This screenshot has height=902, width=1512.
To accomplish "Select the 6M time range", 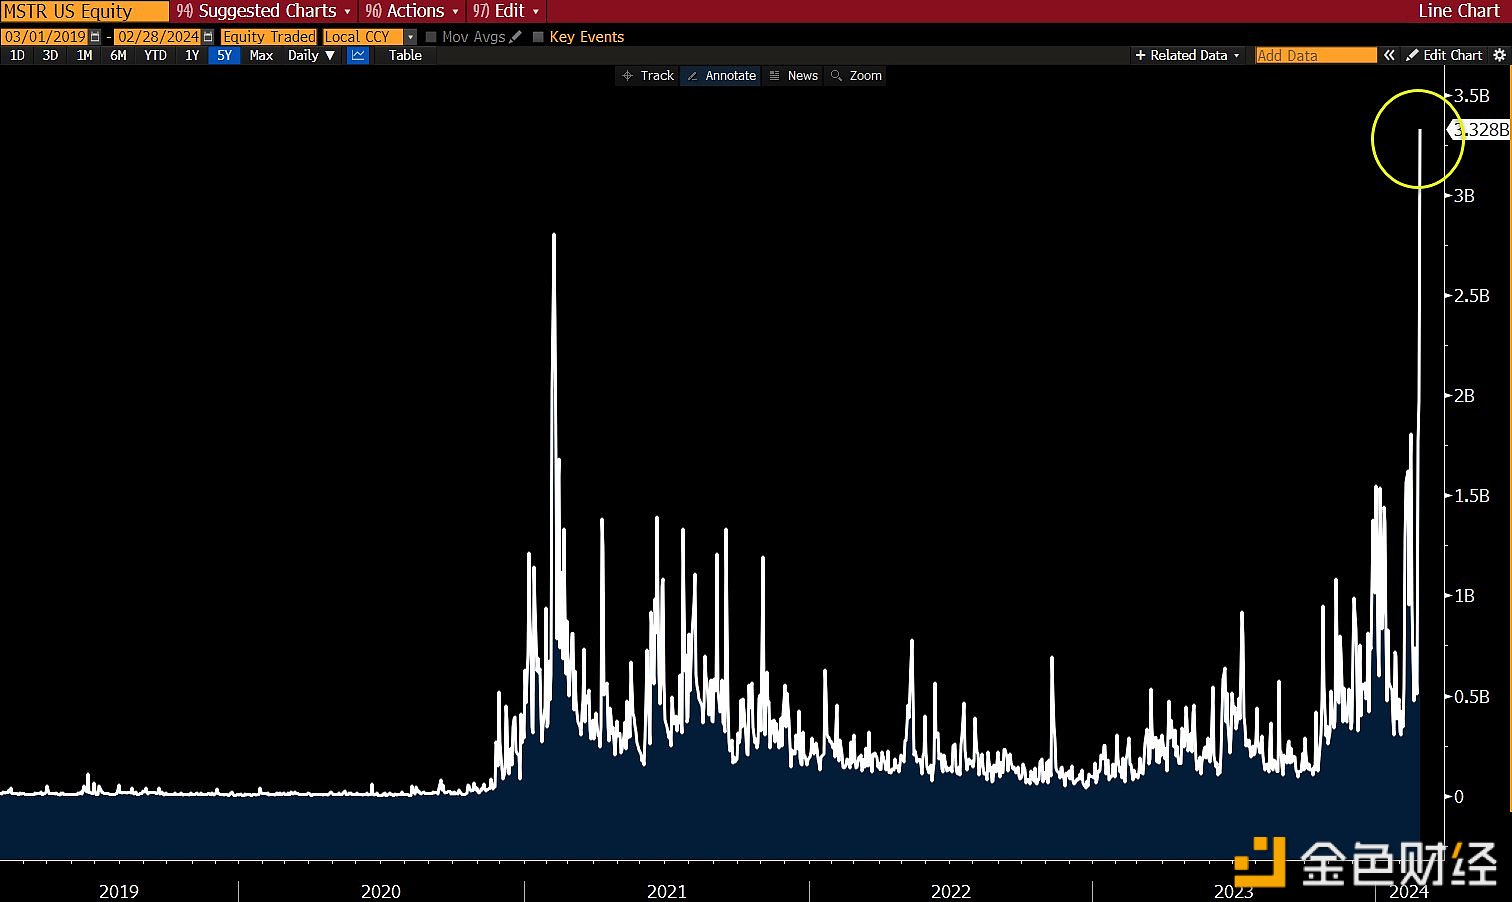I will coord(118,56).
